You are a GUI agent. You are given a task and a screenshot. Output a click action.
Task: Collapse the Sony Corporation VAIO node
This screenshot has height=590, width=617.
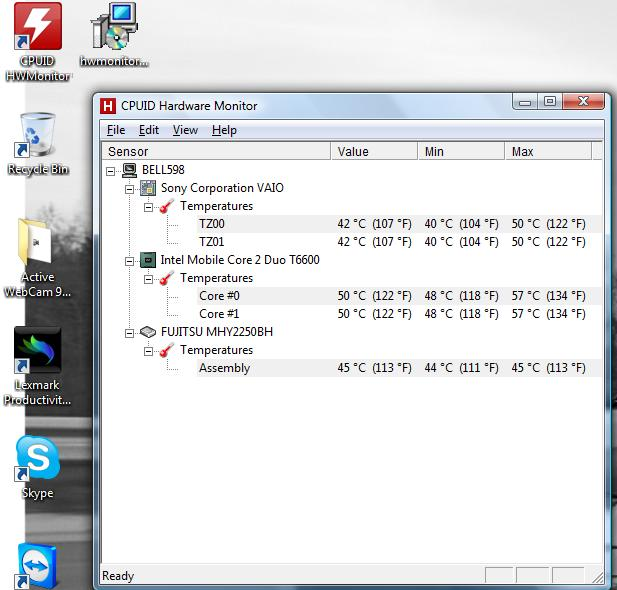129,189
